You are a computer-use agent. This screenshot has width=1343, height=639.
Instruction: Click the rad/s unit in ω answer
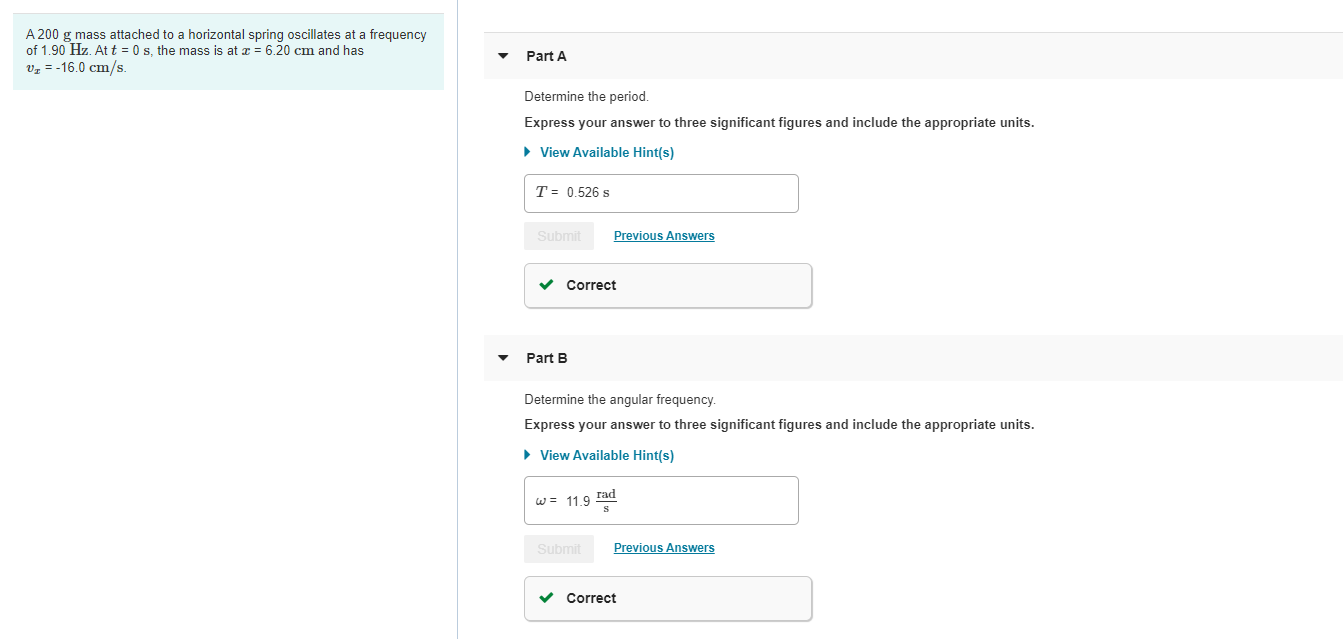(x=606, y=500)
